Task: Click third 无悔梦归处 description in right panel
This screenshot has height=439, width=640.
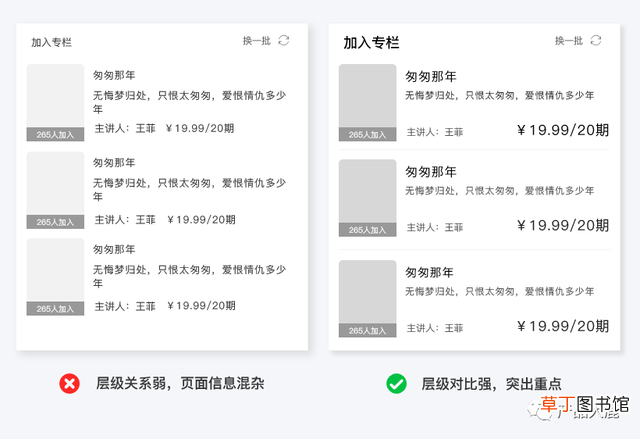Action: 500,291
